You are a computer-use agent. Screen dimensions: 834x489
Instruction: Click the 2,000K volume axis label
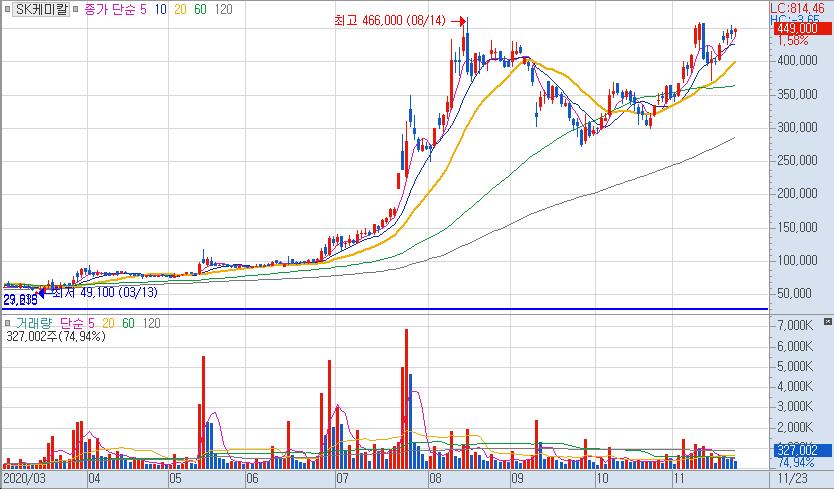795,427
